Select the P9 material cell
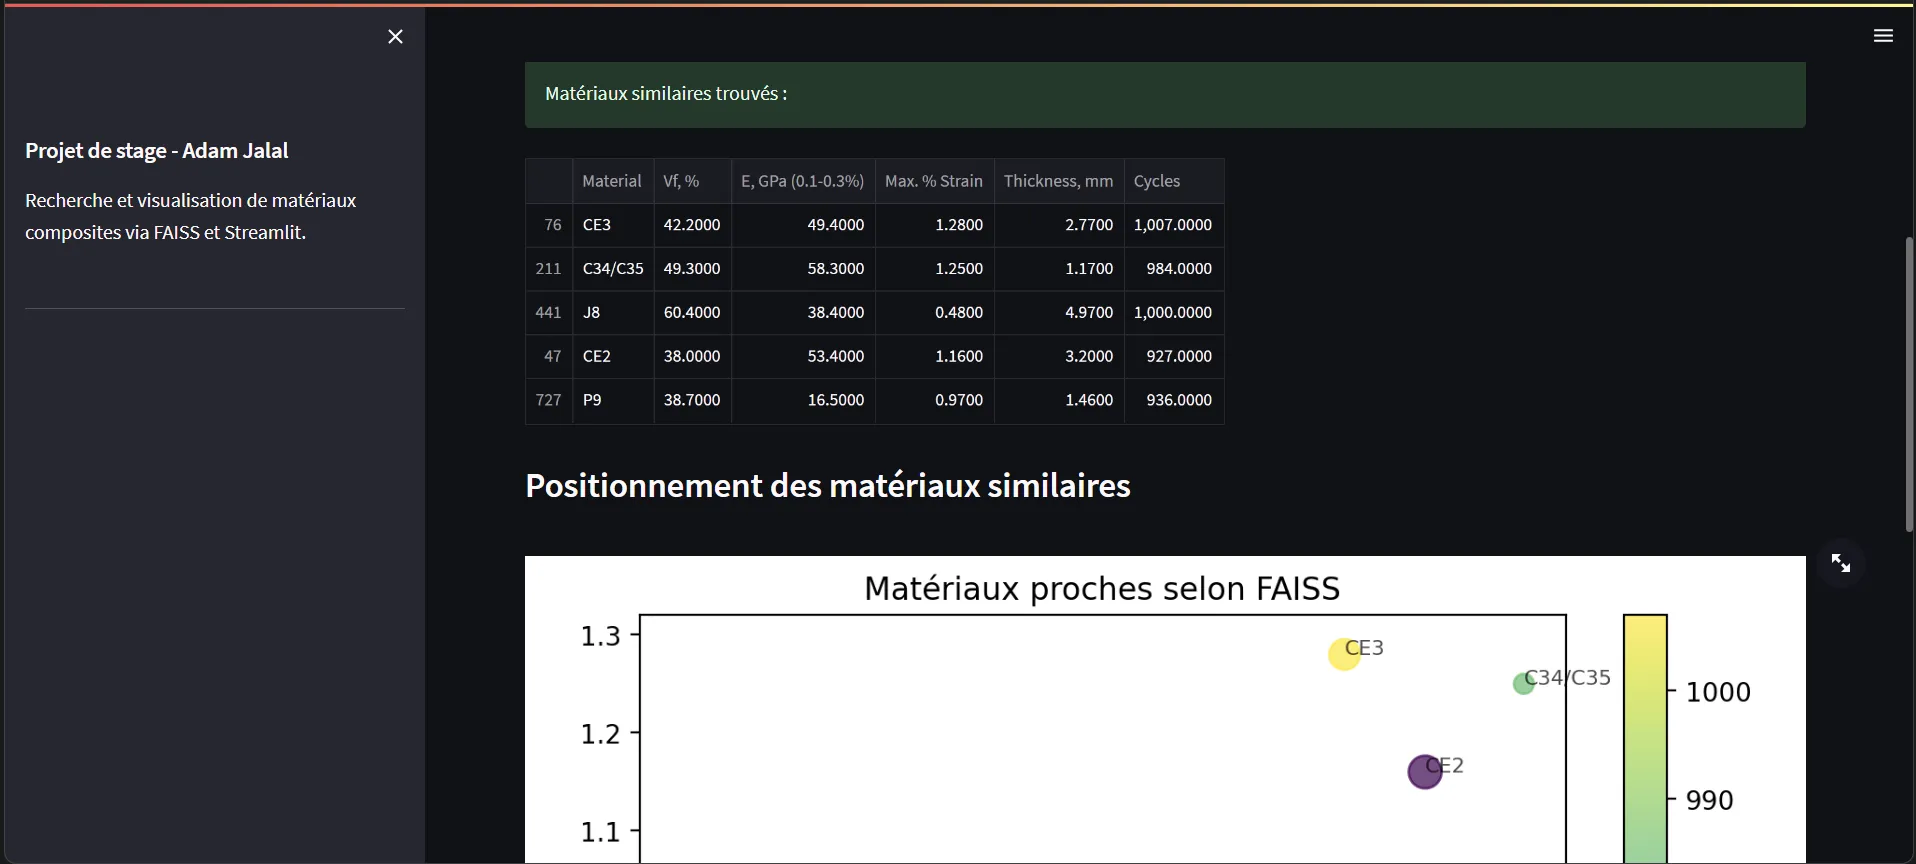The width and height of the screenshot is (1916, 864). [613, 400]
